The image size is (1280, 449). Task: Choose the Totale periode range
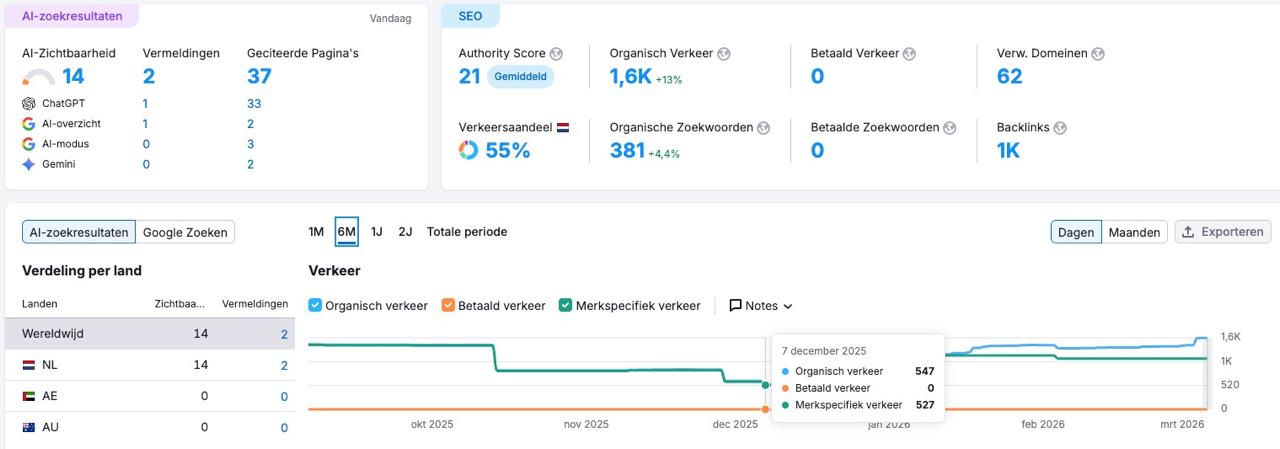click(466, 232)
